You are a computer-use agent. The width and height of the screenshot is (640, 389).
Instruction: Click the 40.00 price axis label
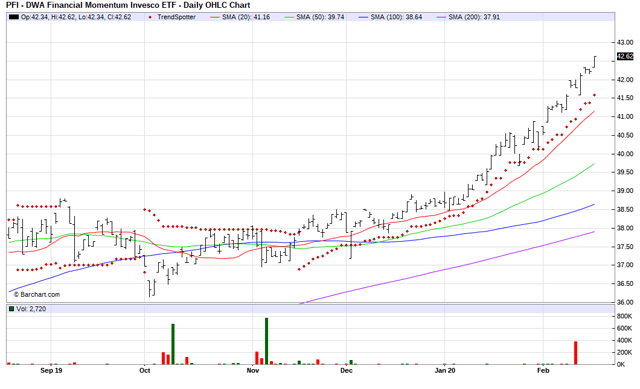tap(625, 154)
